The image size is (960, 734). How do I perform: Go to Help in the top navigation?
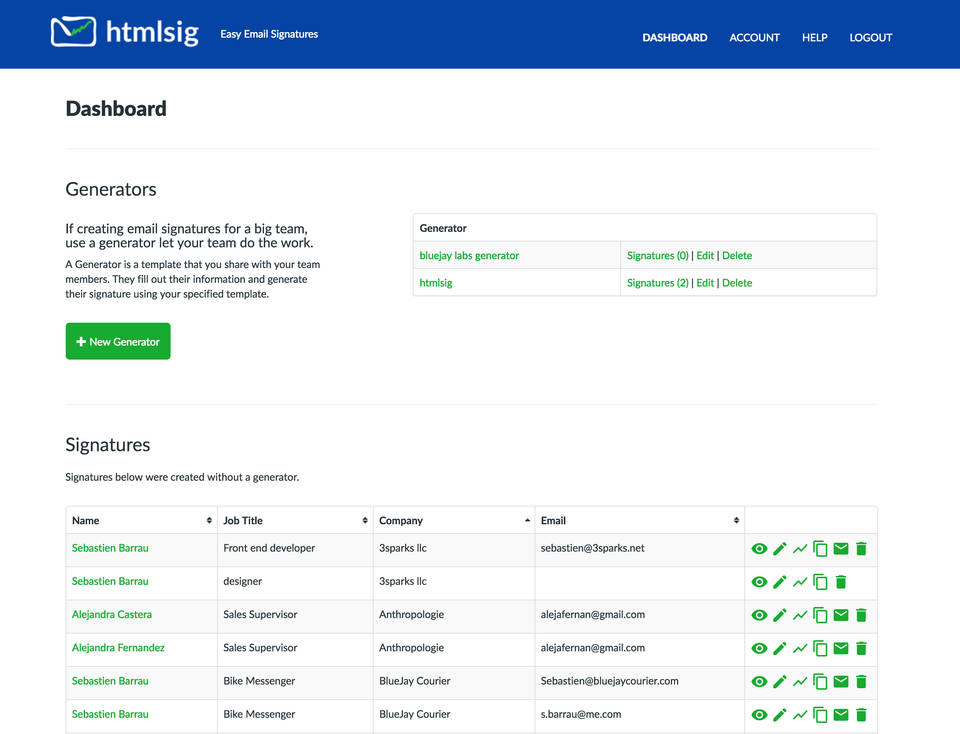coord(814,37)
